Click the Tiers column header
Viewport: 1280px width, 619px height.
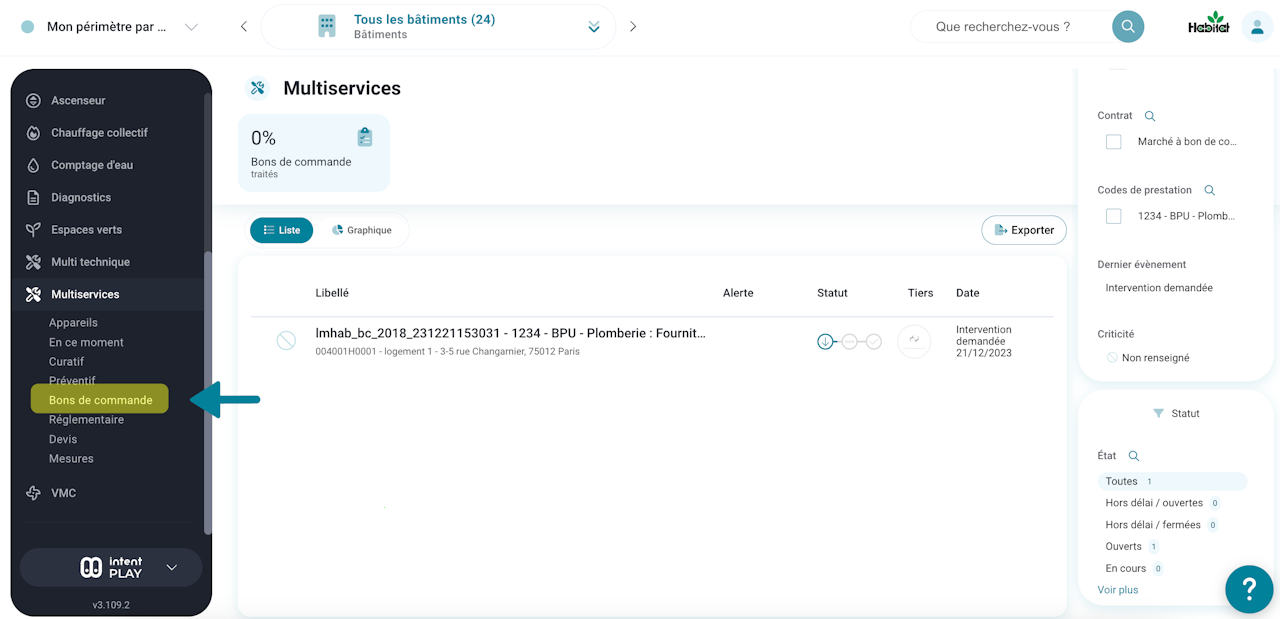pos(920,293)
